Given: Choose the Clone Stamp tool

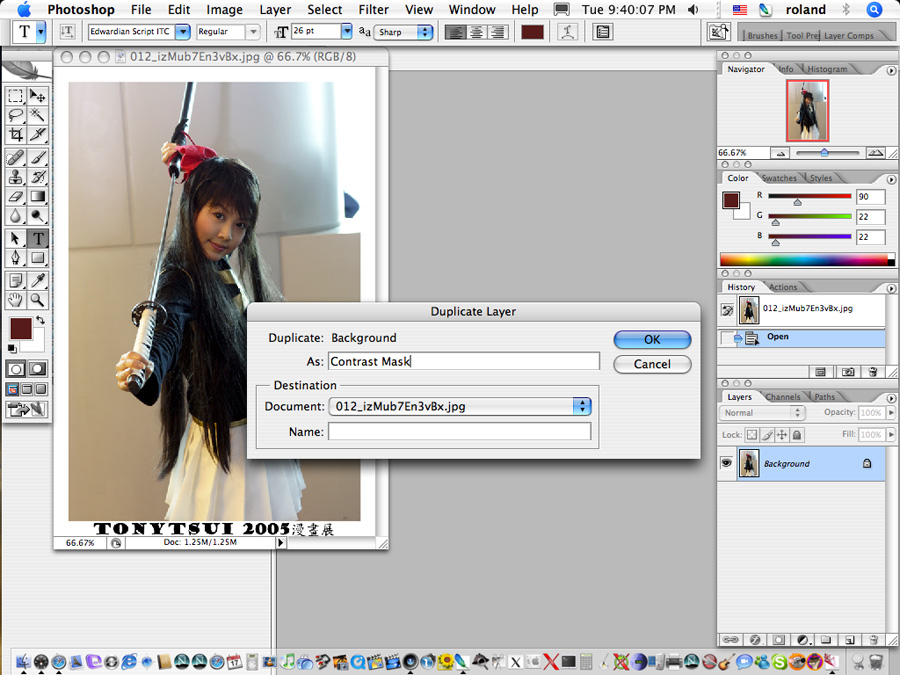Looking at the screenshot, I should click(16, 177).
